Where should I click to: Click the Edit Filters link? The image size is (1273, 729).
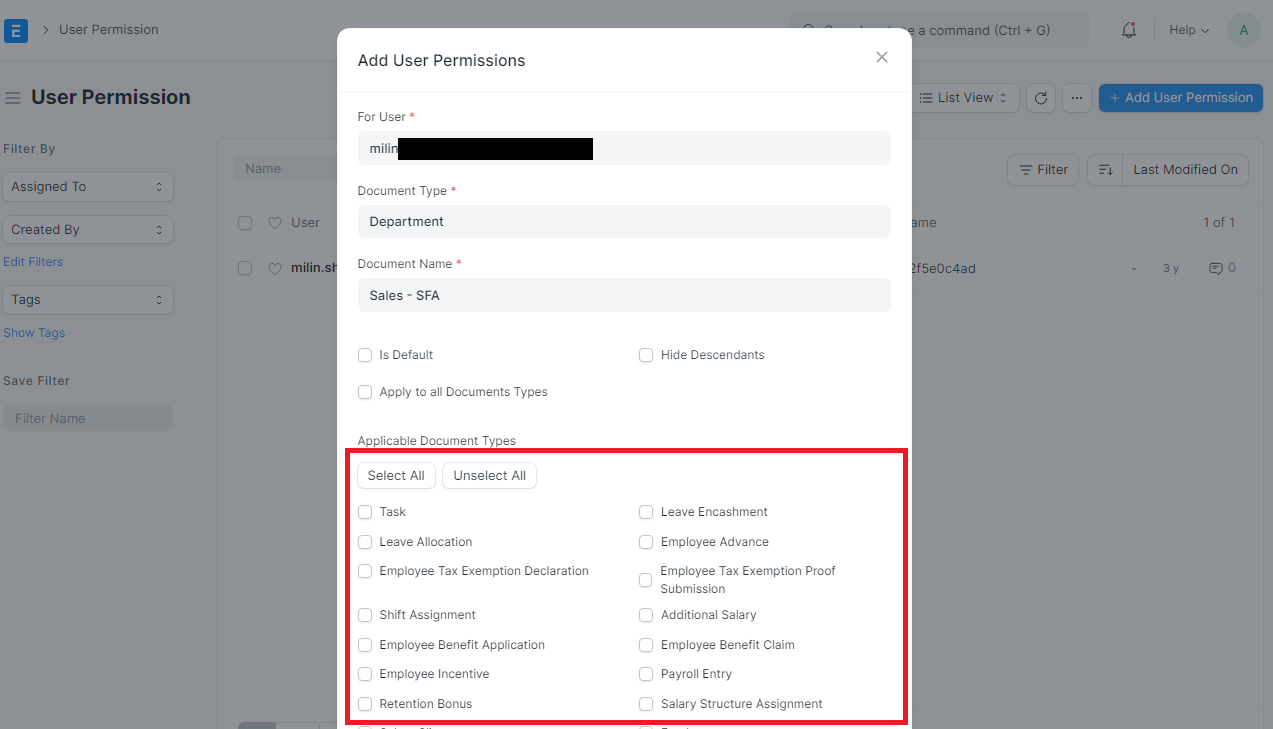tap(34, 261)
